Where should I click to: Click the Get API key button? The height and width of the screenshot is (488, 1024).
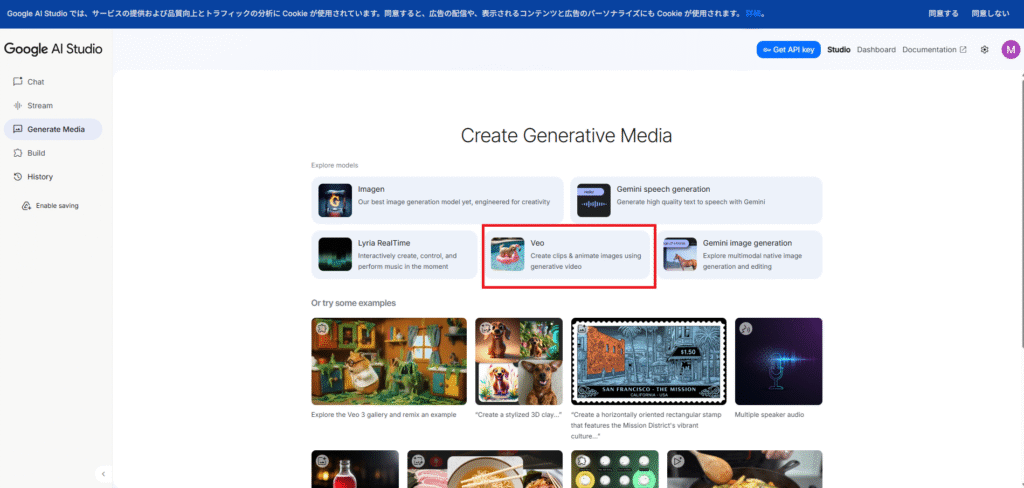(x=788, y=50)
